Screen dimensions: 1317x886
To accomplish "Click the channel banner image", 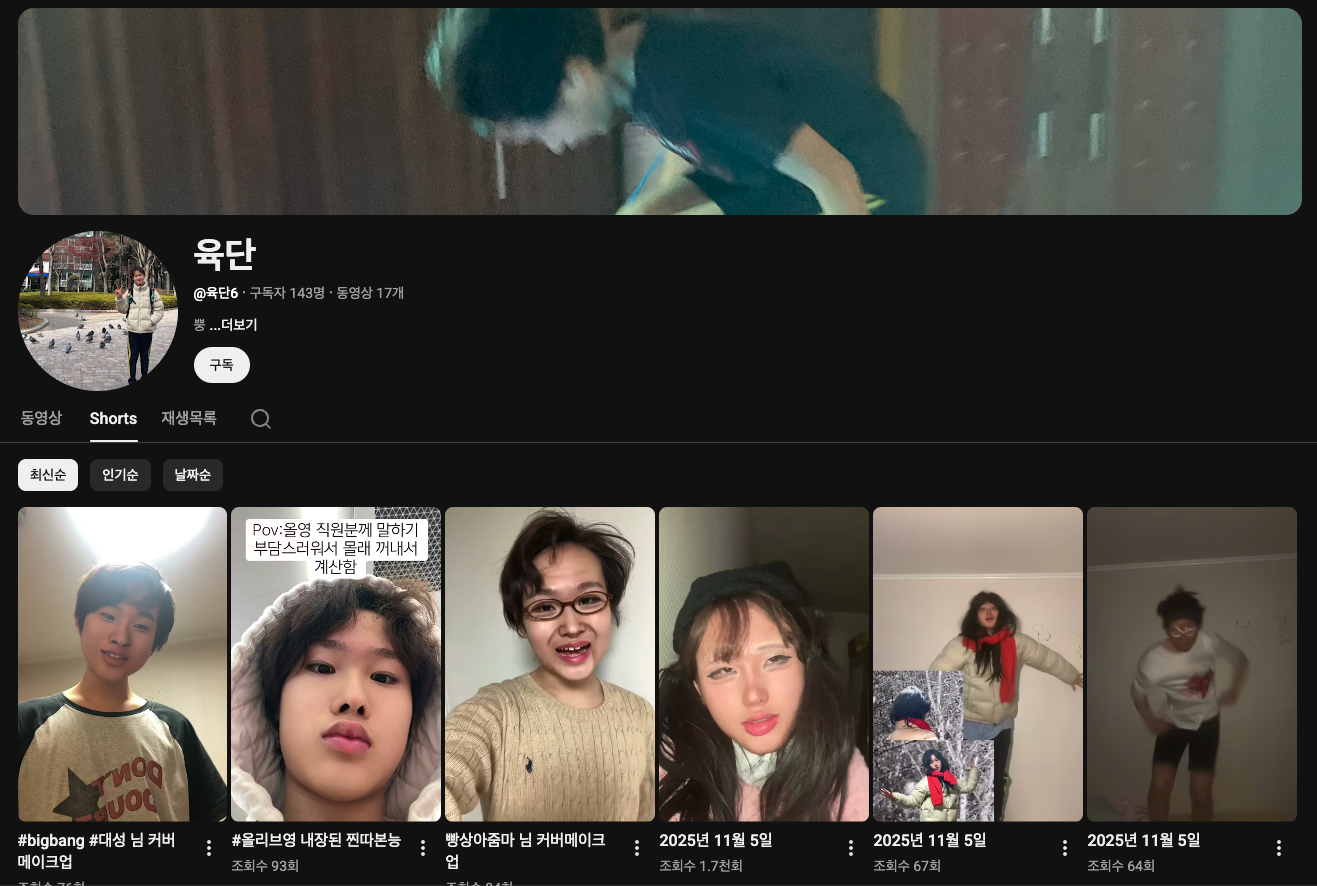I will pos(660,111).
